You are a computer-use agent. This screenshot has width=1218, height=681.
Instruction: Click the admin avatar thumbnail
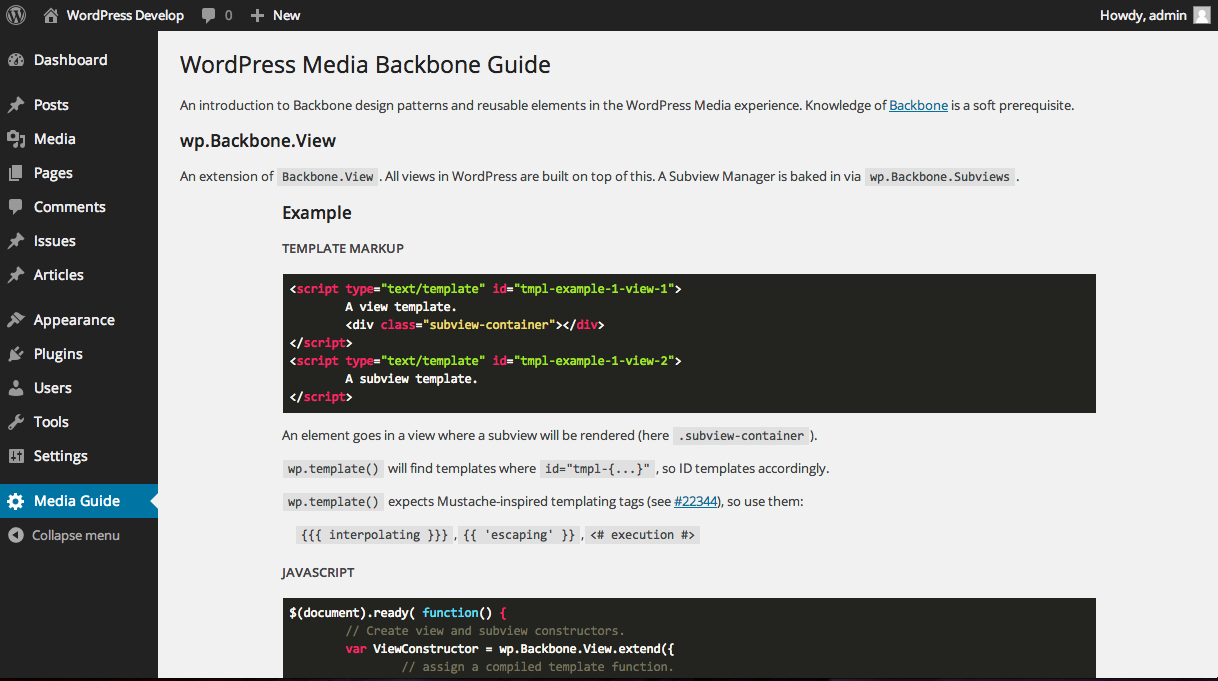point(1201,15)
